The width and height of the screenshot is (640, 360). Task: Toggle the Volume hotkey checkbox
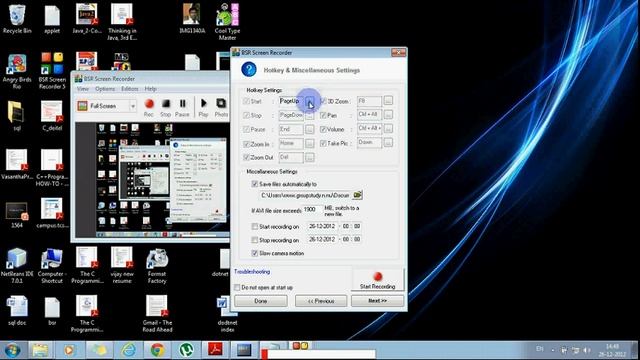click(323, 129)
